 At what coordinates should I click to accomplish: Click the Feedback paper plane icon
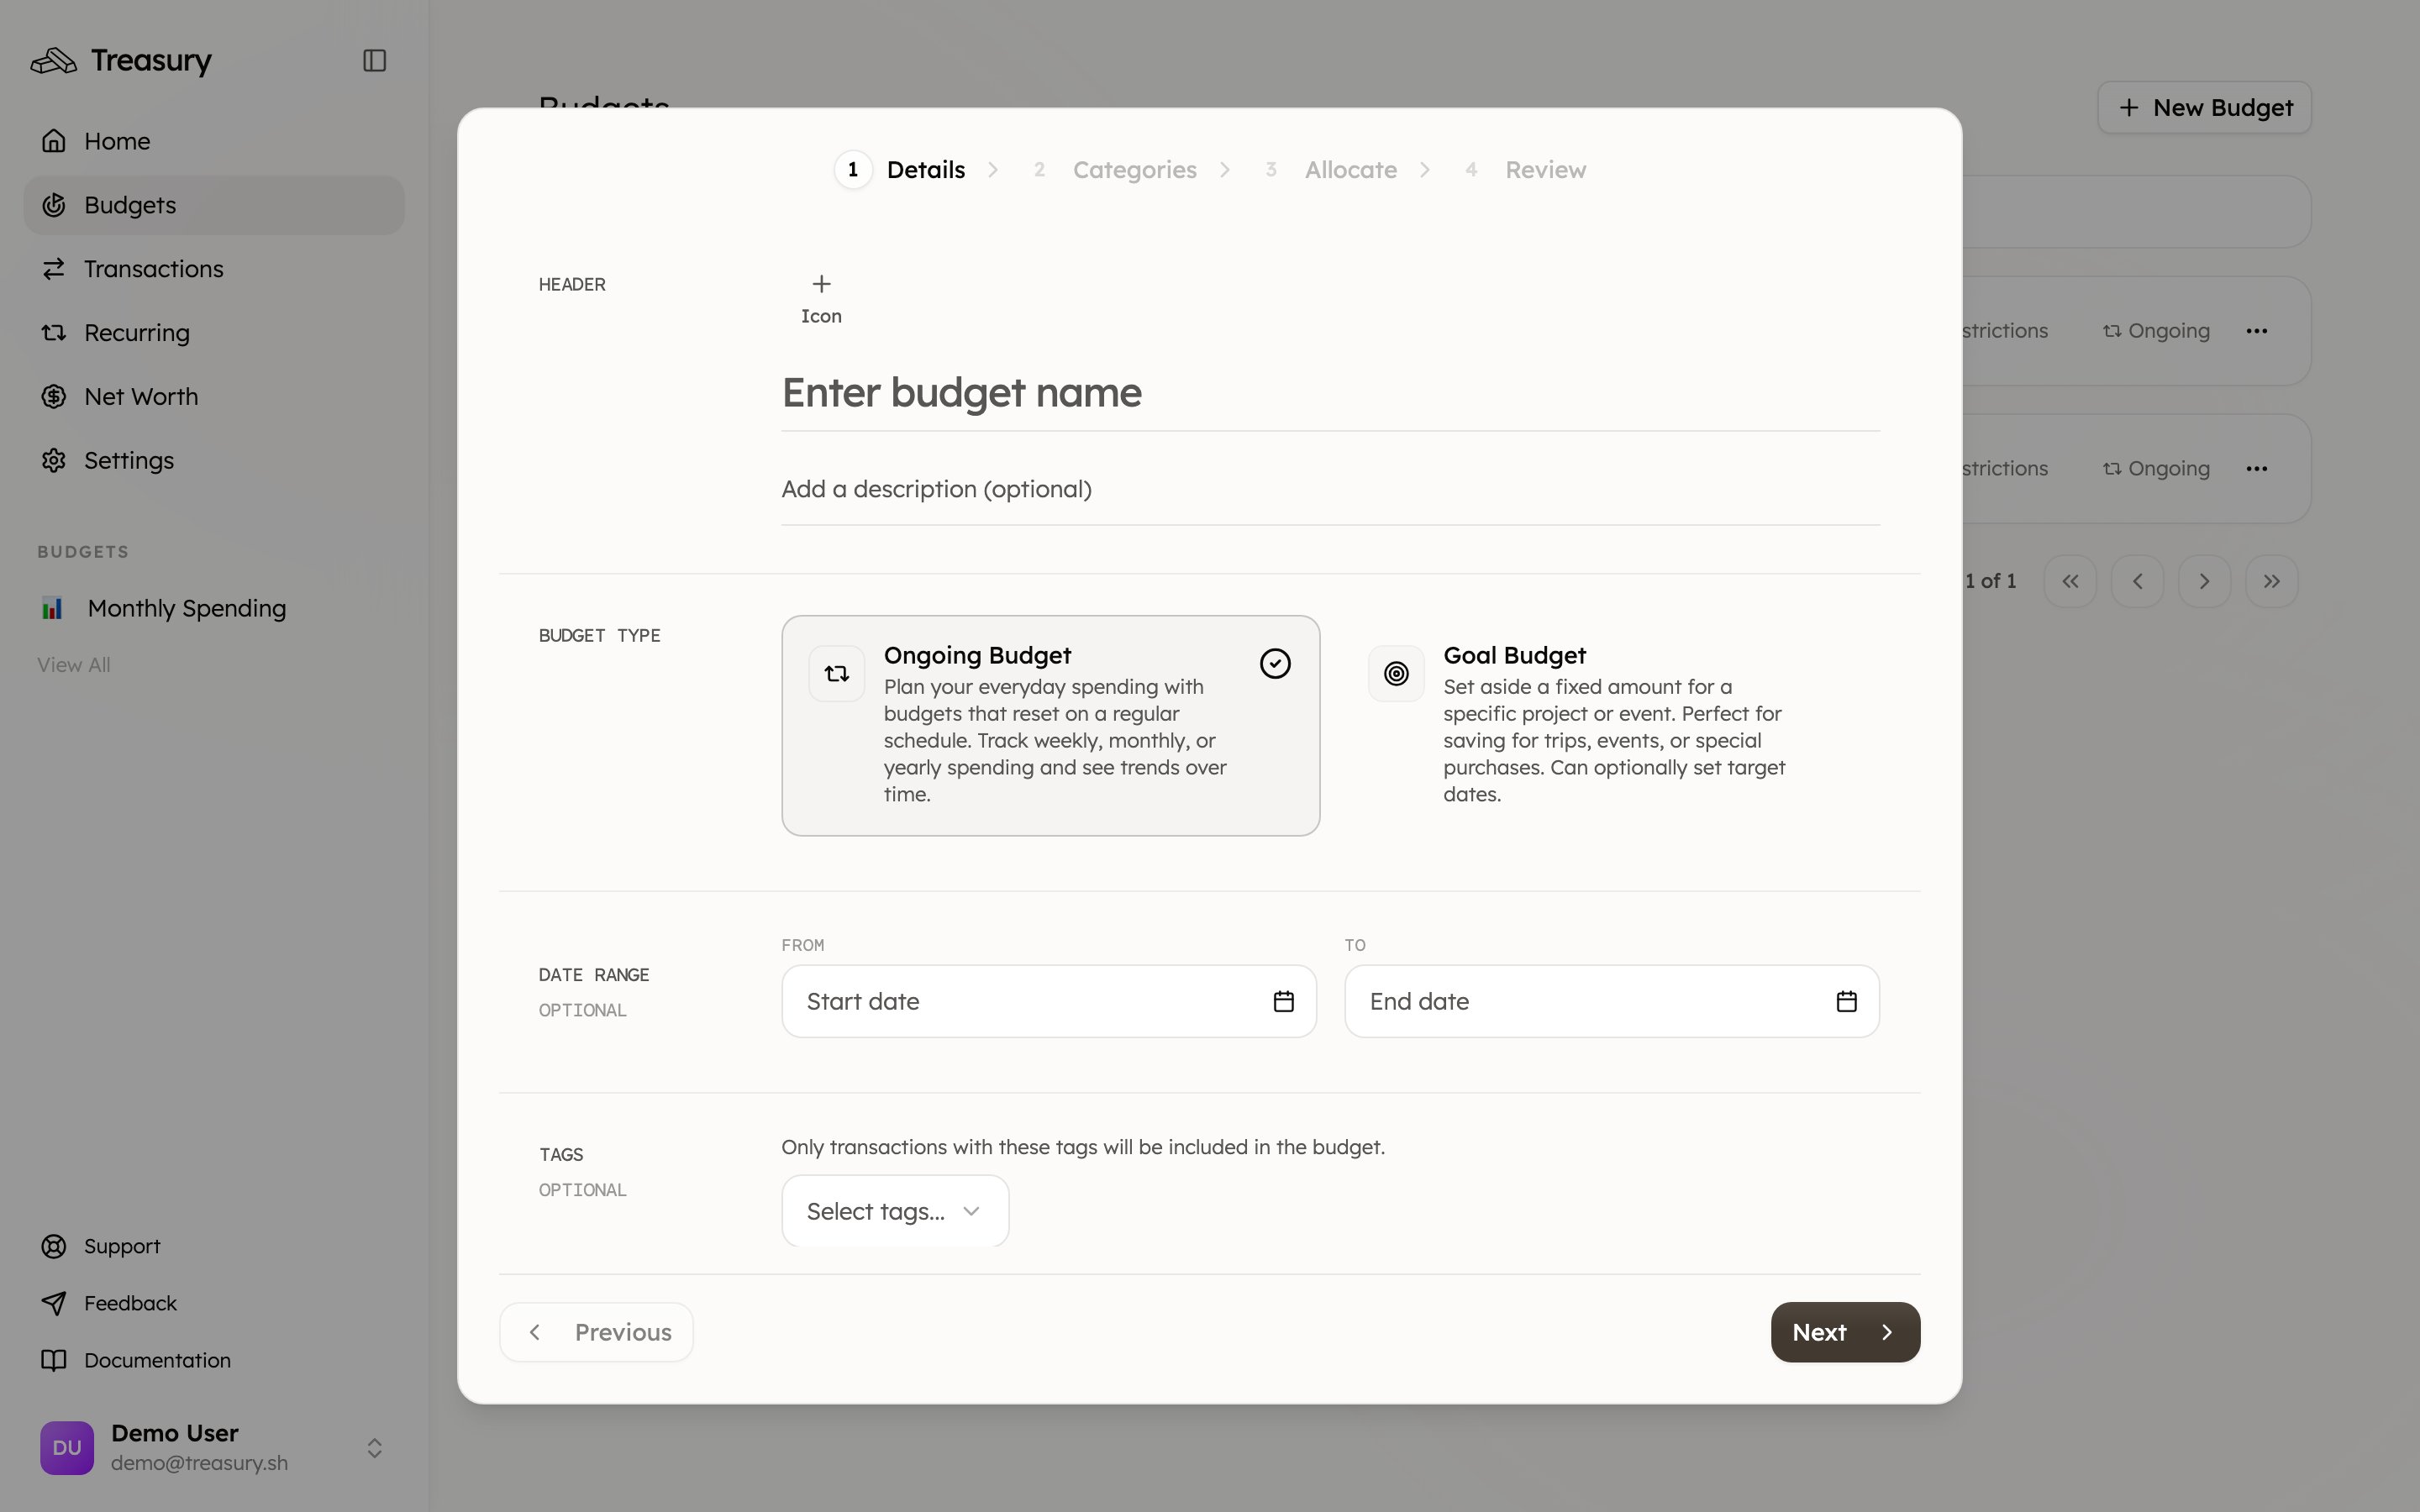[54, 1303]
